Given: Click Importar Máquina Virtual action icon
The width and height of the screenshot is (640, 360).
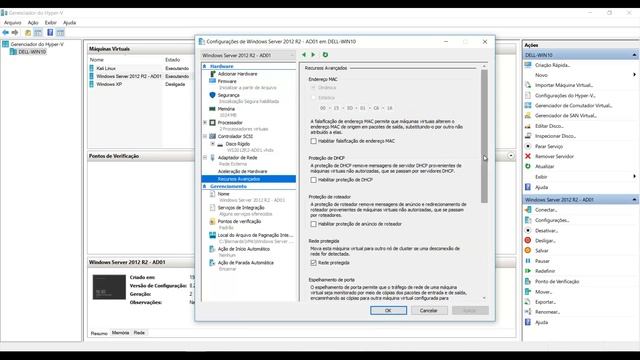Looking at the screenshot, I should click(x=528, y=85).
